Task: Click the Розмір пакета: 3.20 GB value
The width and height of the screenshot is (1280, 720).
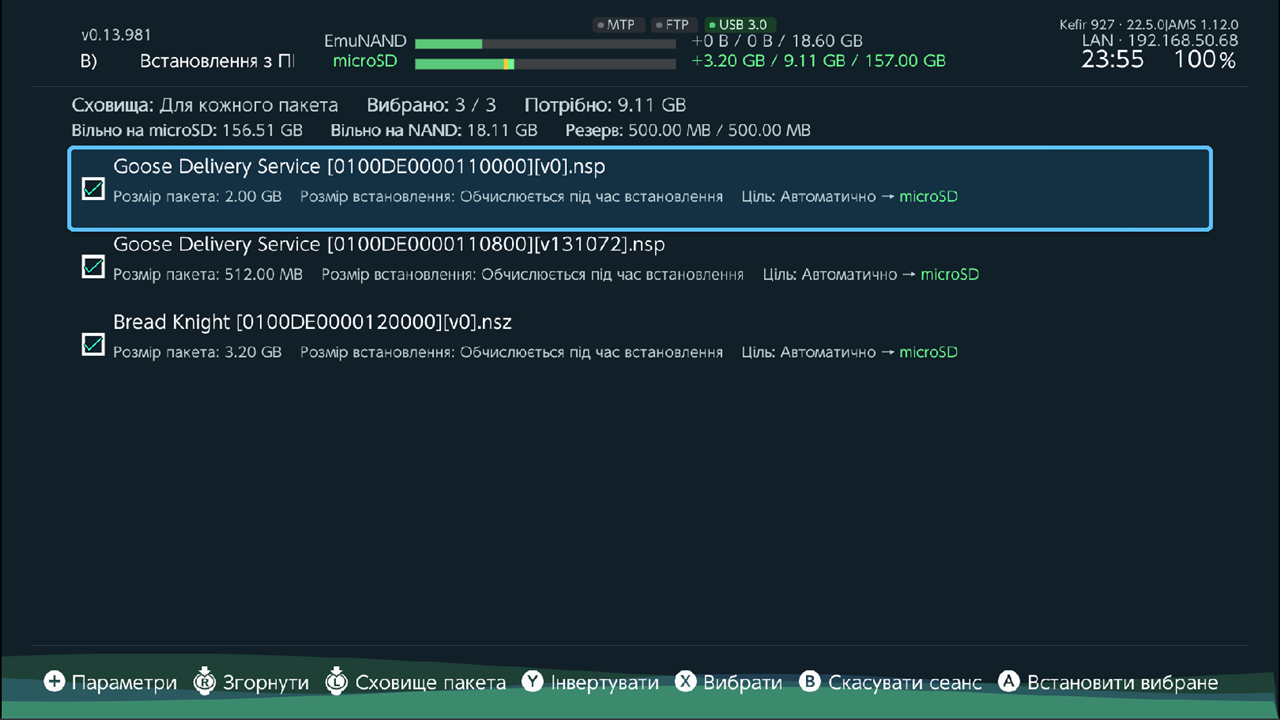Action: tap(197, 352)
